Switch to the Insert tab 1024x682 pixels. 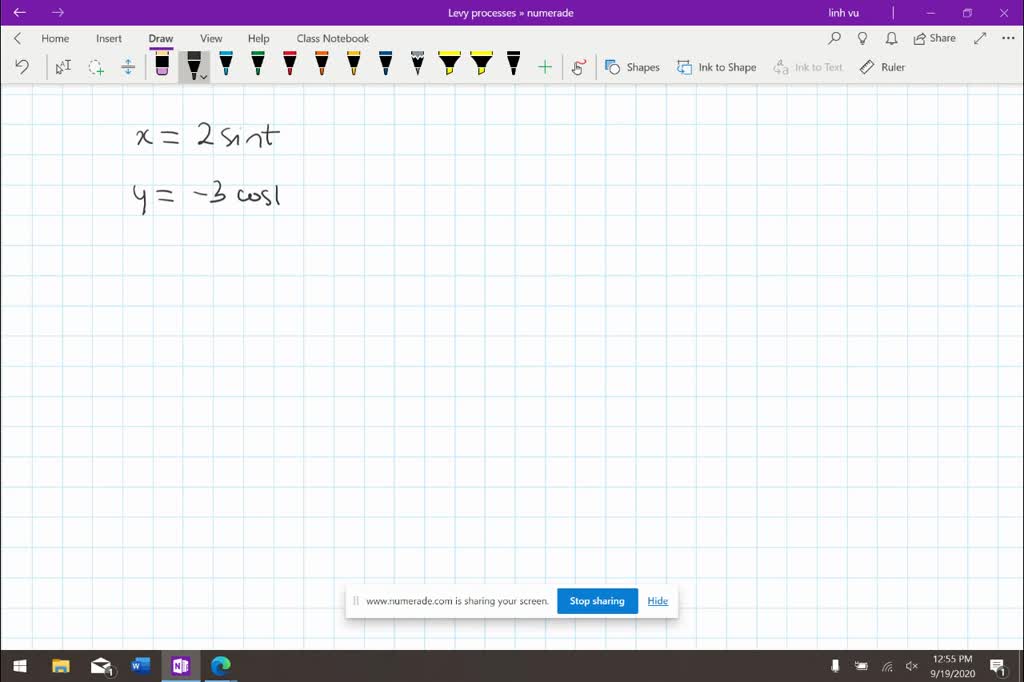click(x=108, y=38)
